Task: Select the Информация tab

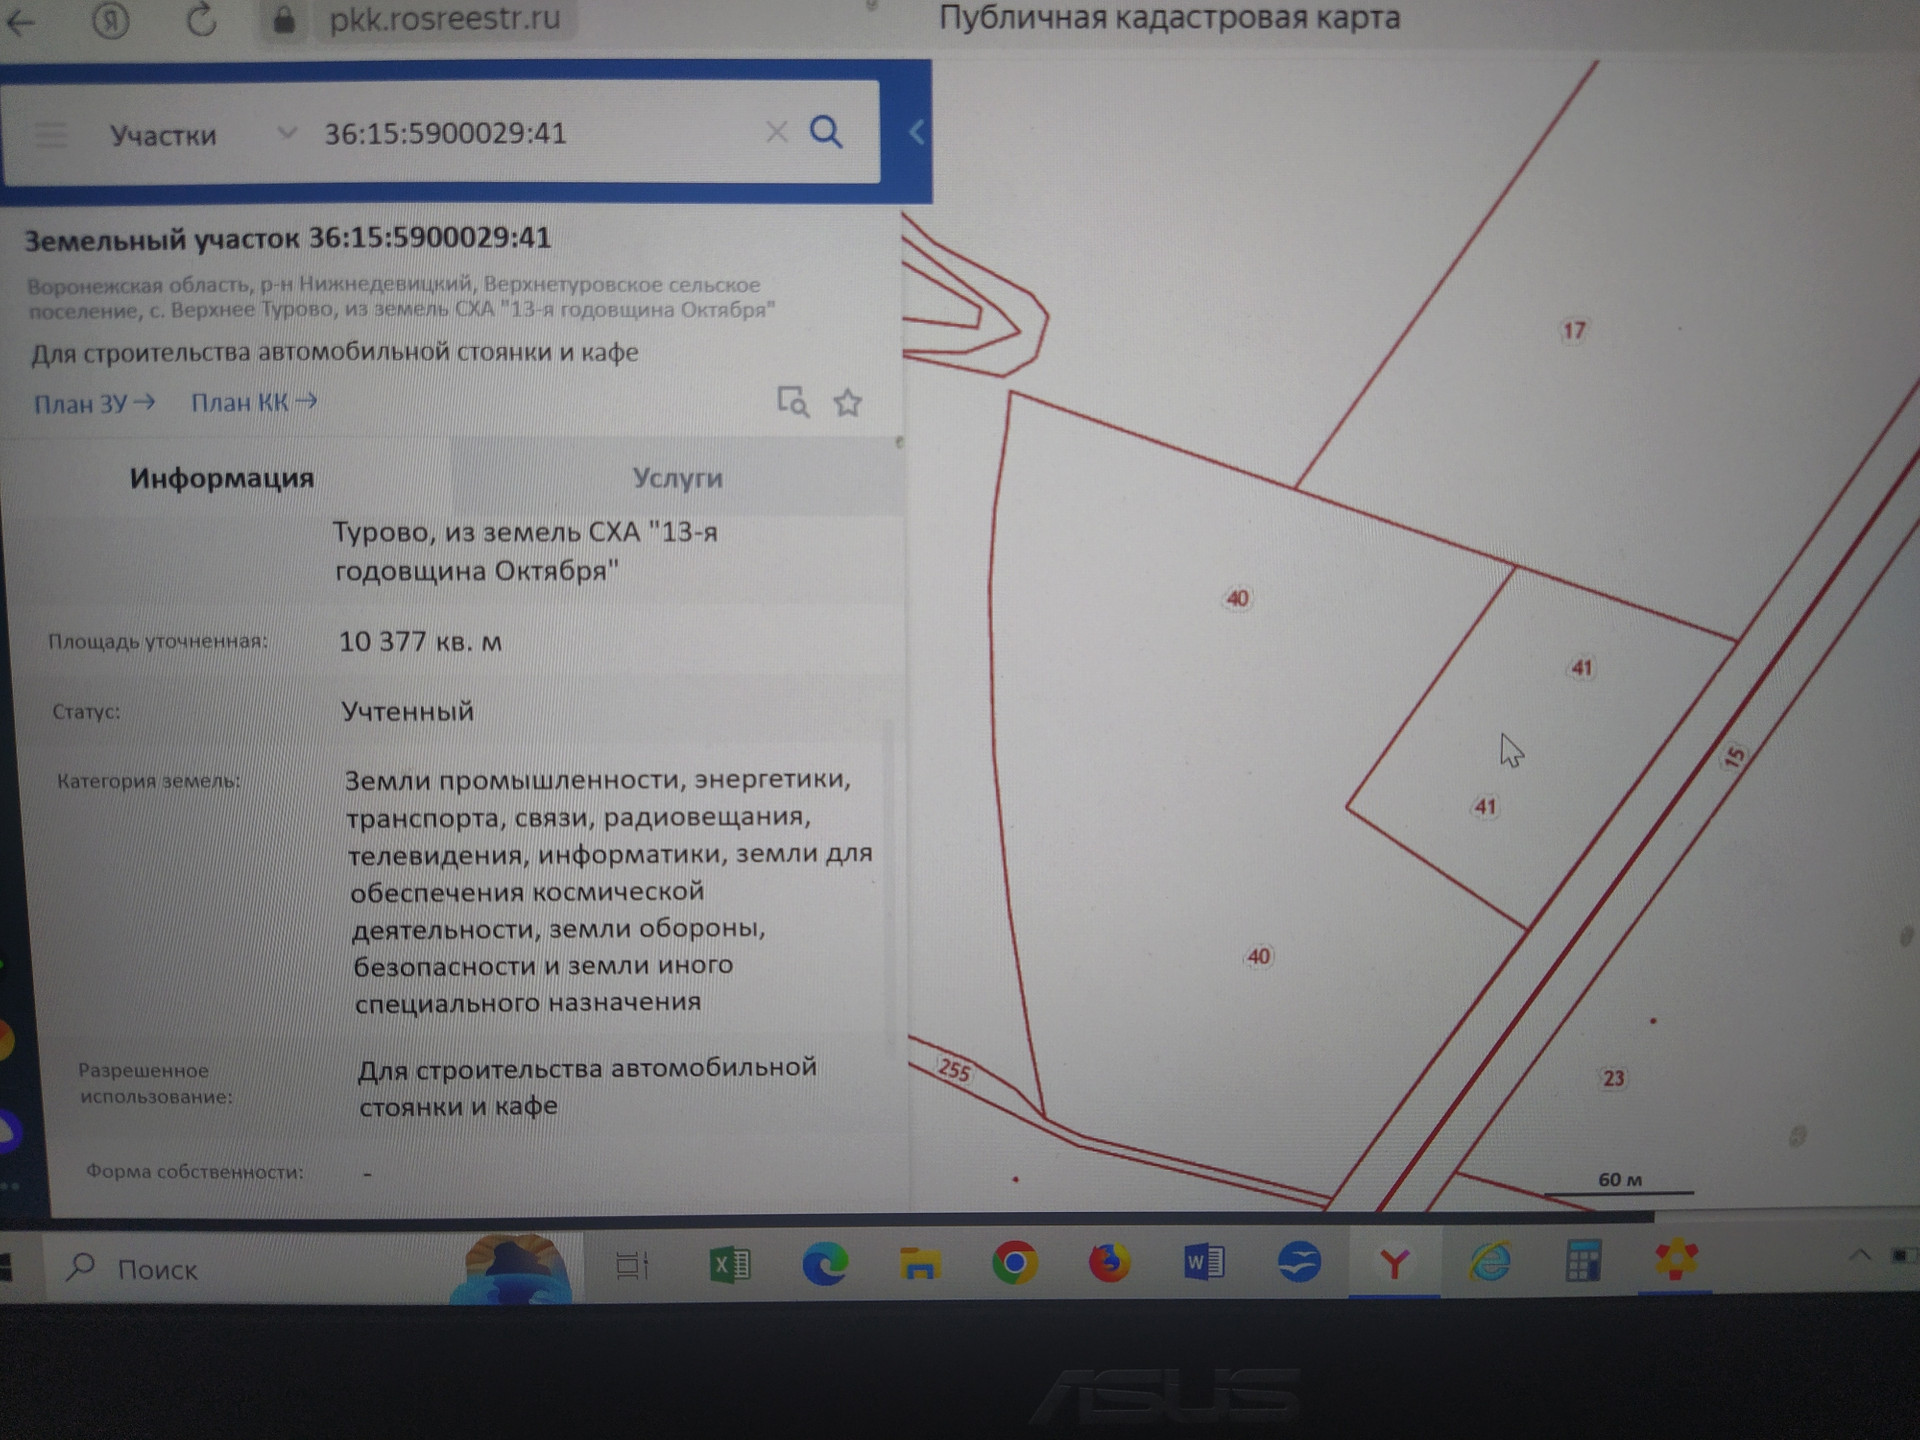Action: coord(222,478)
